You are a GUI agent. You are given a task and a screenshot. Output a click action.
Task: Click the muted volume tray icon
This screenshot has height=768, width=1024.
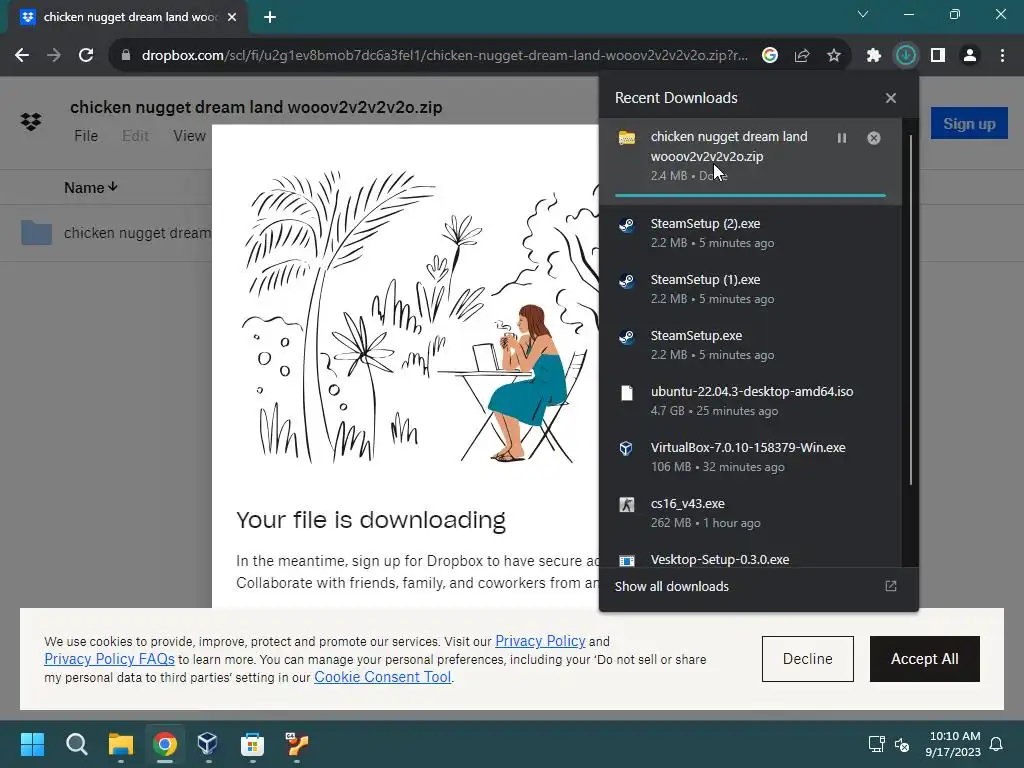pos(902,744)
